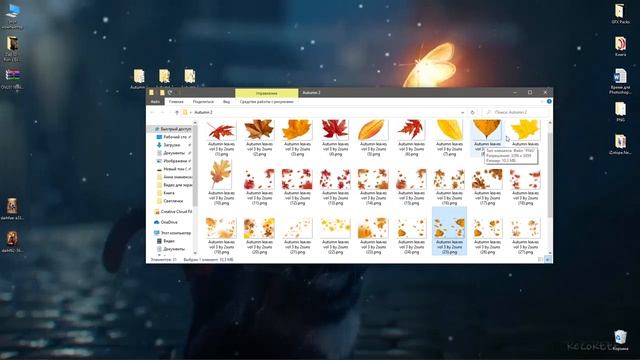640x360 pixels.
Task: Open the address bar history dropdown
Action: [462, 112]
